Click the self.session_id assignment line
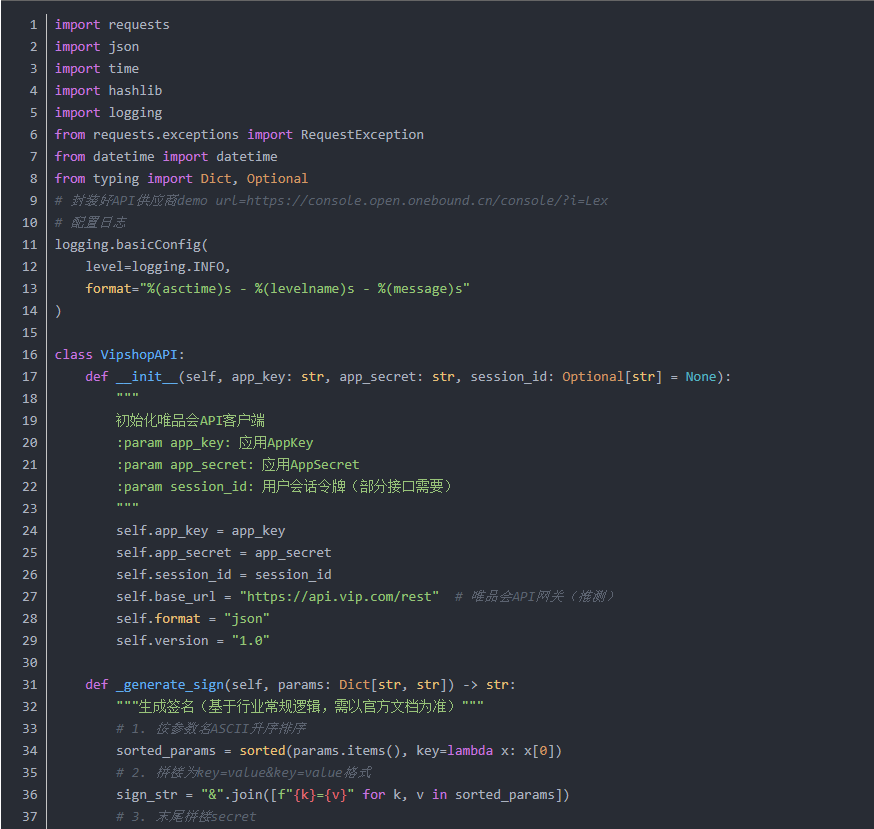The width and height of the screenshot is (874, 829). (x=223, y=574)
